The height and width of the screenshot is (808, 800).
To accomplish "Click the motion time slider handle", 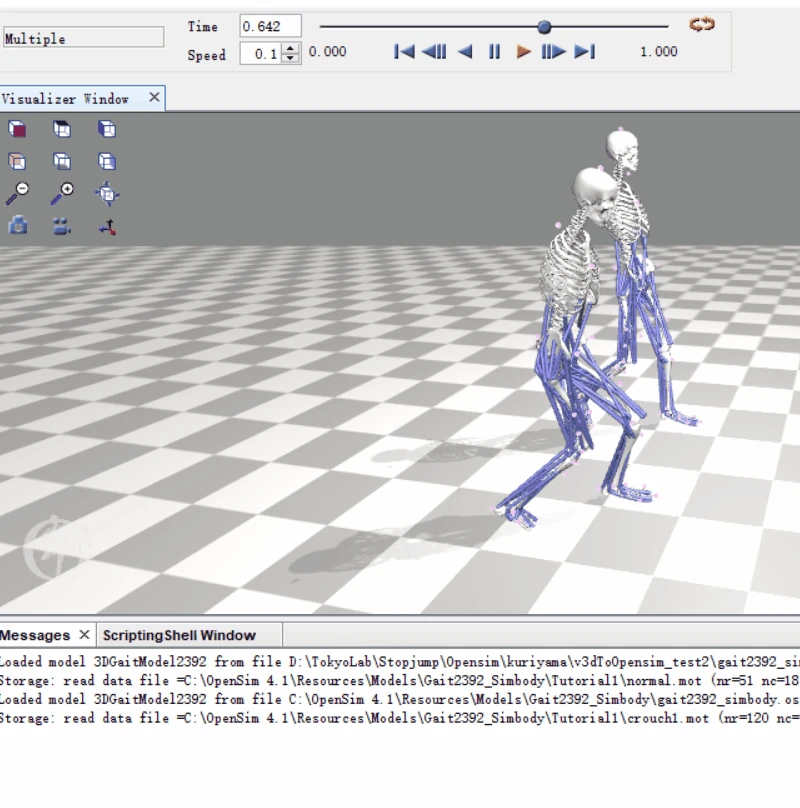I will pyautogui.click(x=544, y=27).
